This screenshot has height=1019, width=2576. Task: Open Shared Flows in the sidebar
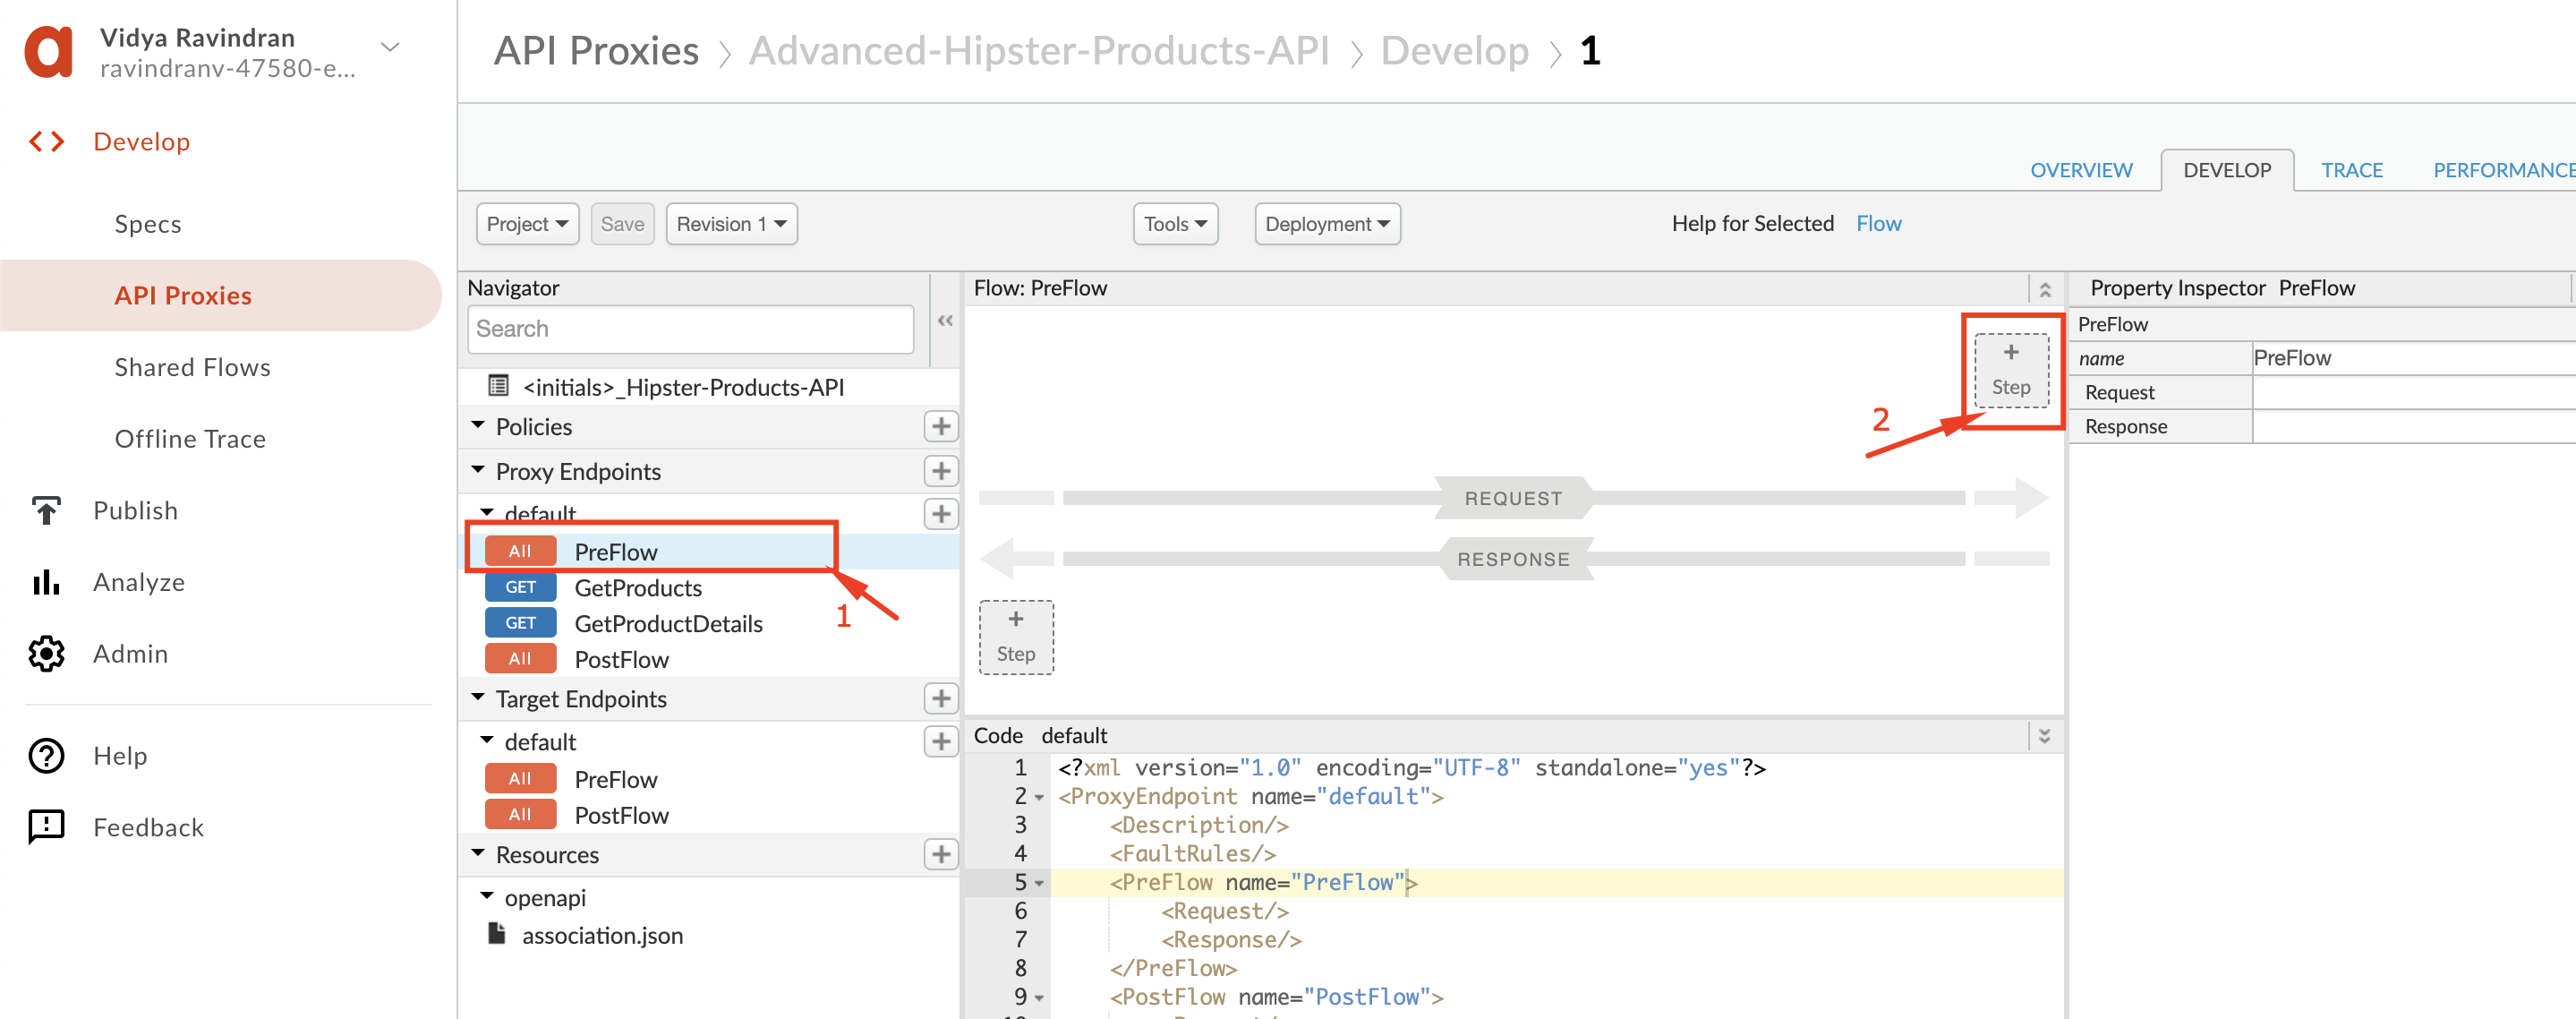pos(193,367)
